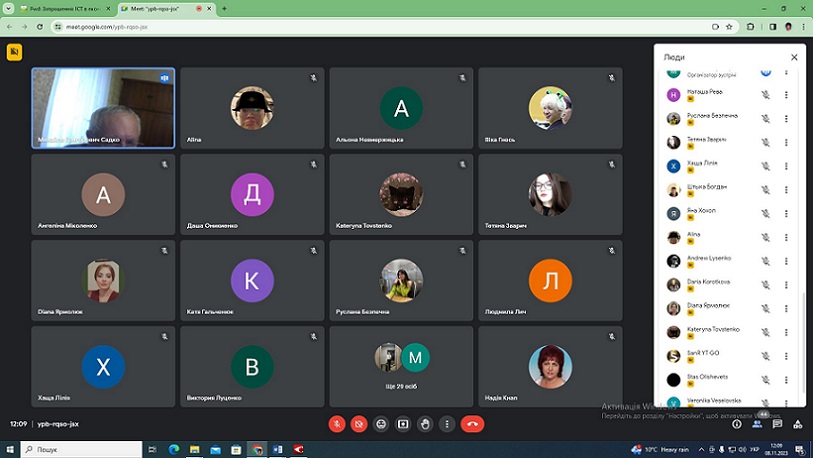Start presenting your screen

point(403,424)
